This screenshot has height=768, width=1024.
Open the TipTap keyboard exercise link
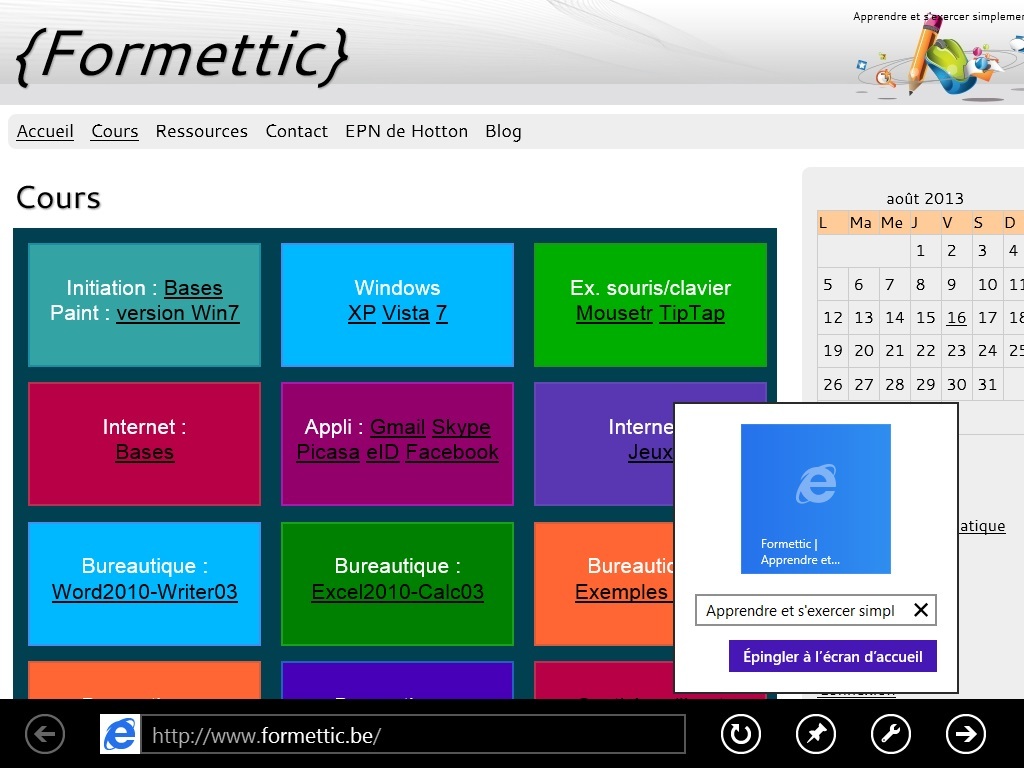(692, 313)
